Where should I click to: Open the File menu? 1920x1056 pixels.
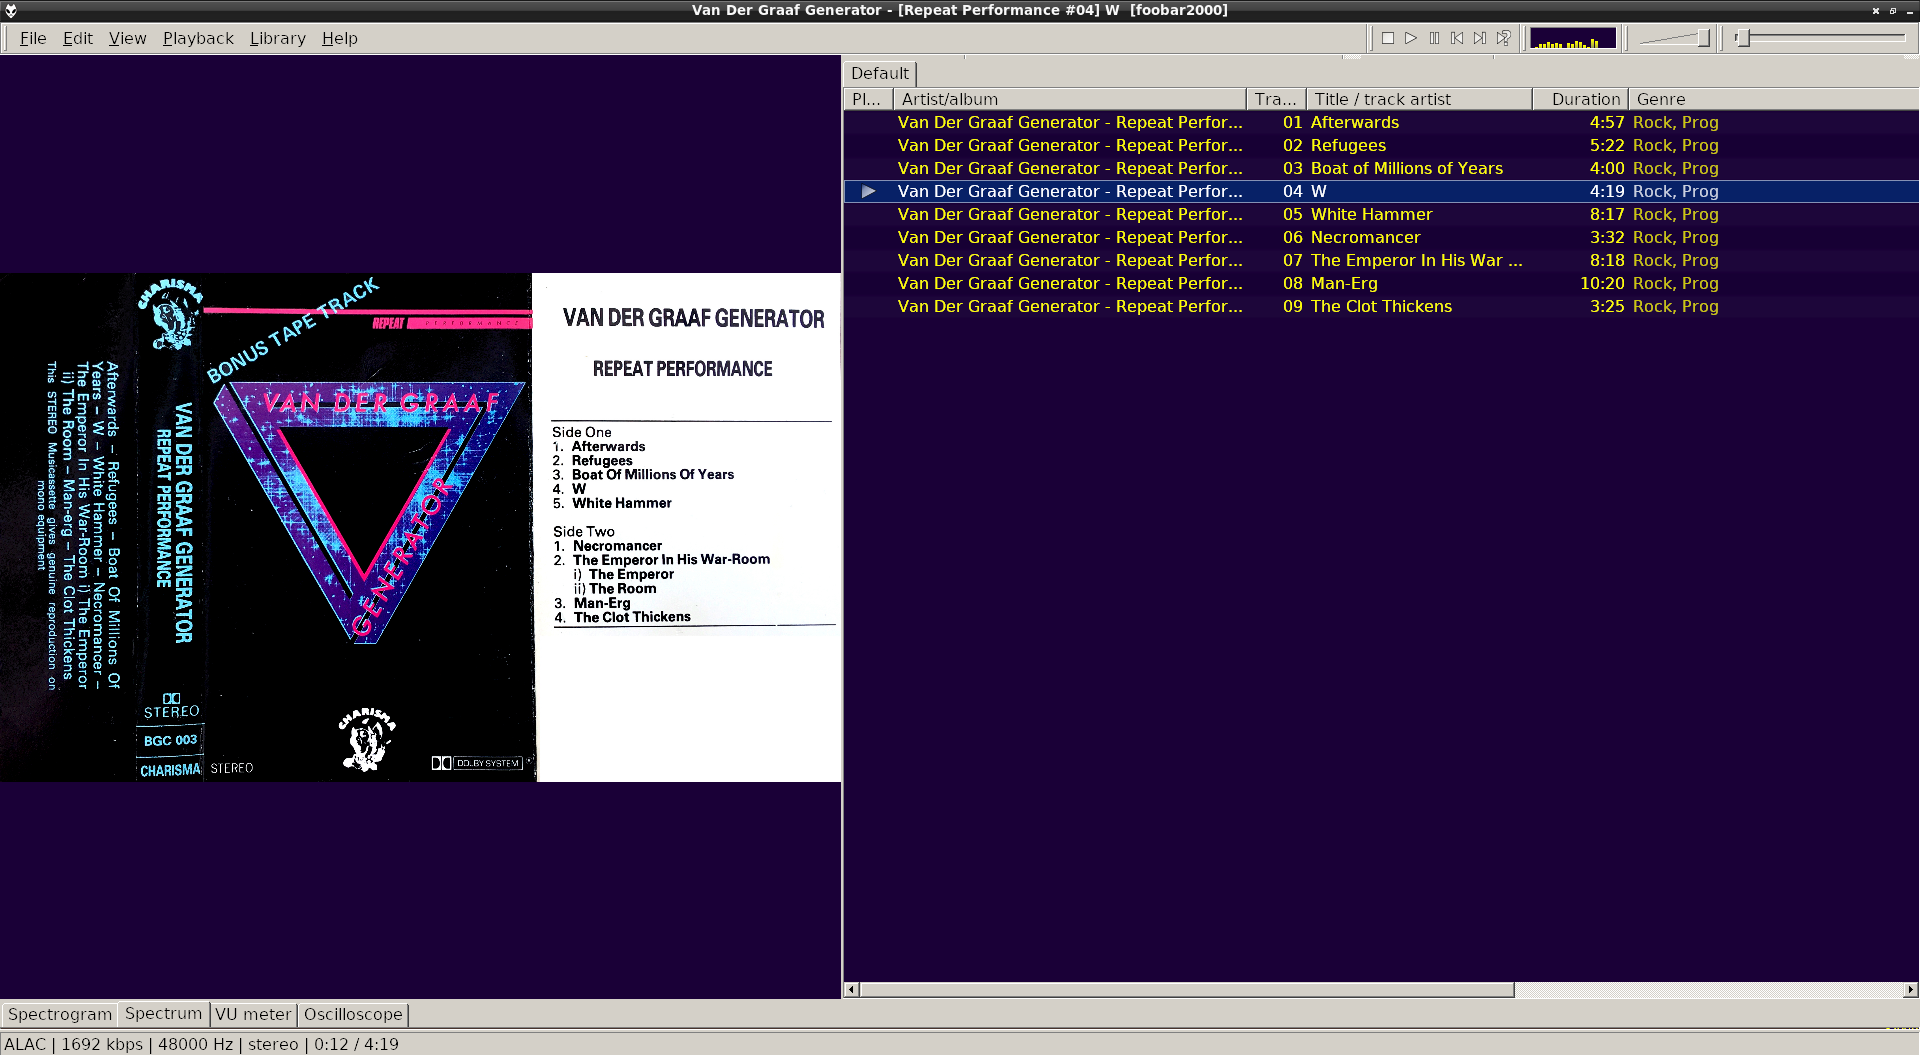tap(33, 38)
